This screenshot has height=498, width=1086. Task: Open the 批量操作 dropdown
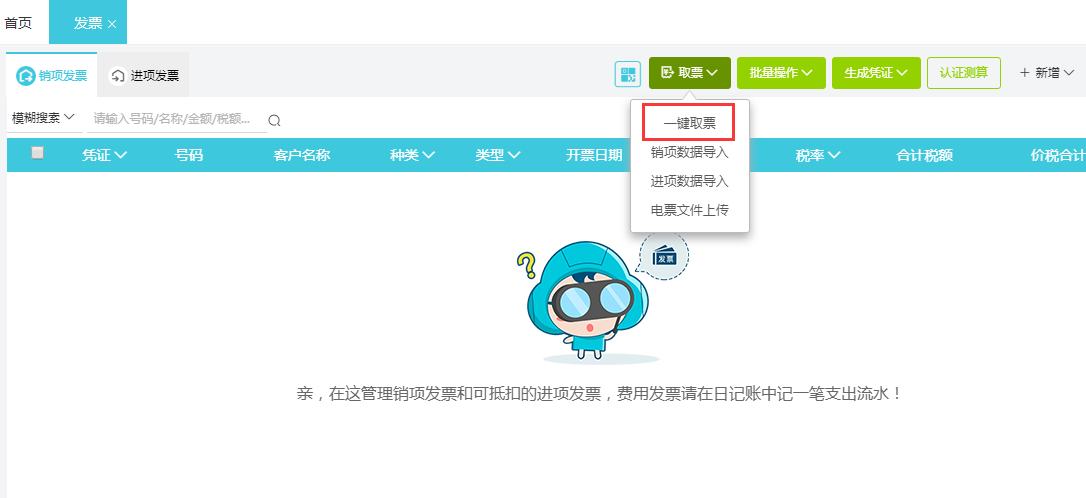point(781,73)
